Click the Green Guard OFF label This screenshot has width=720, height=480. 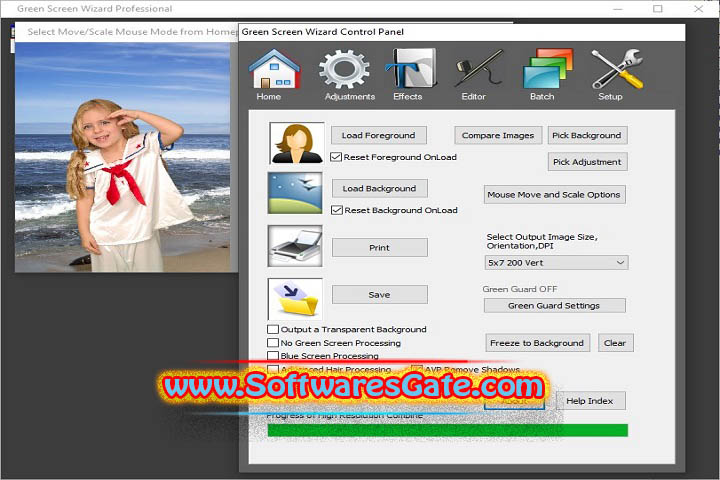tap(519, 289)
